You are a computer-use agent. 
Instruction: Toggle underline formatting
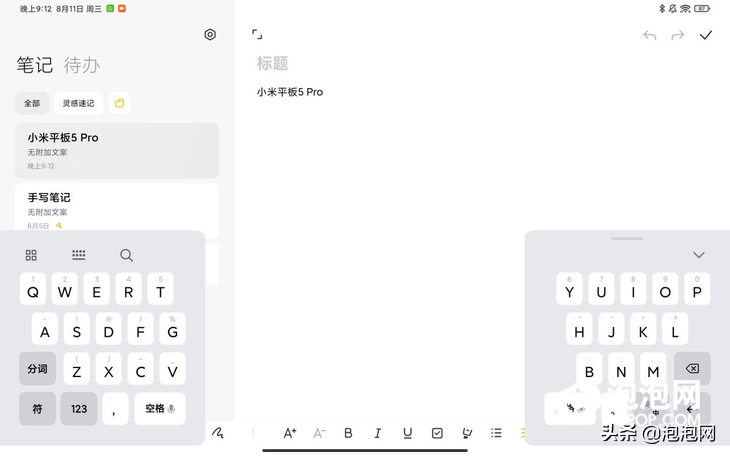click(407, 433)
